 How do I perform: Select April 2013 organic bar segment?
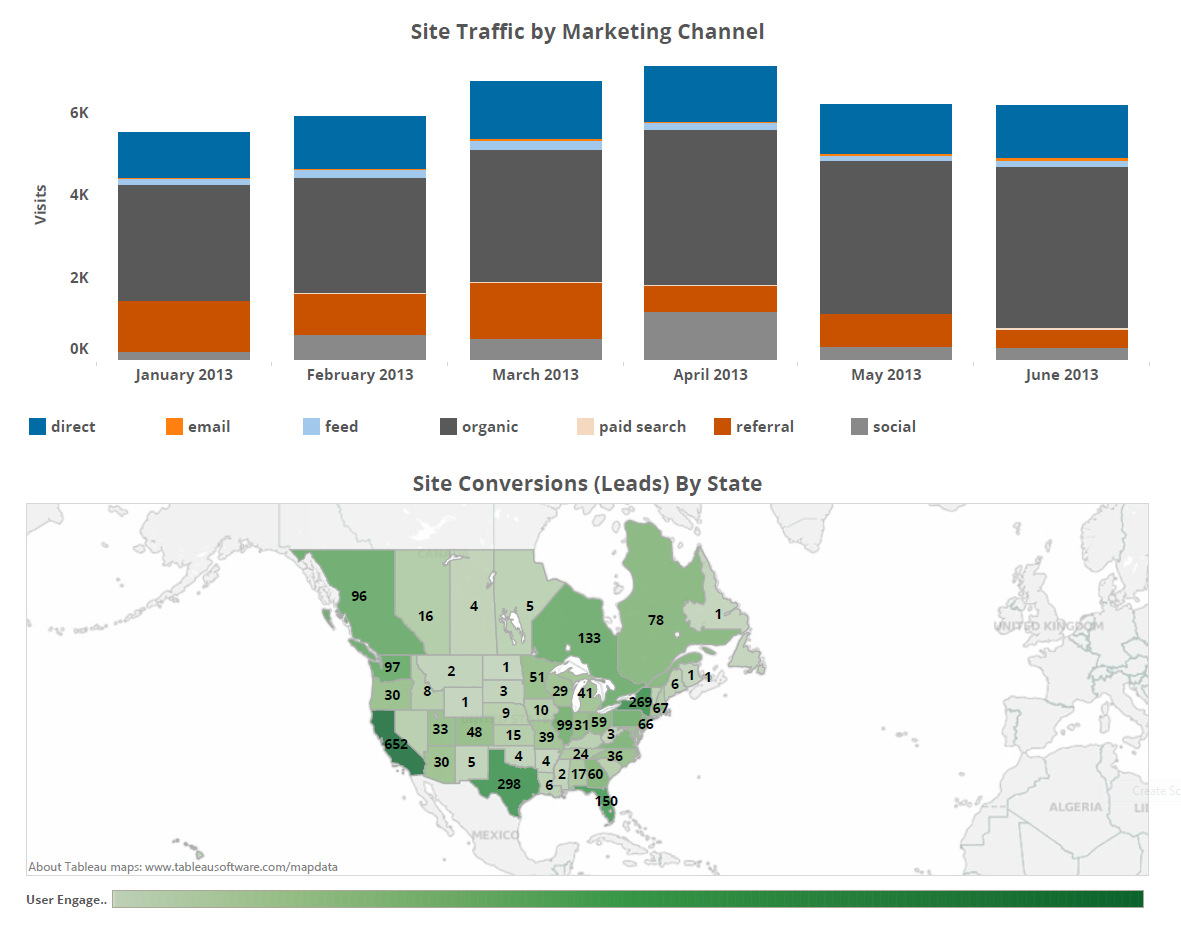[710, 207]
